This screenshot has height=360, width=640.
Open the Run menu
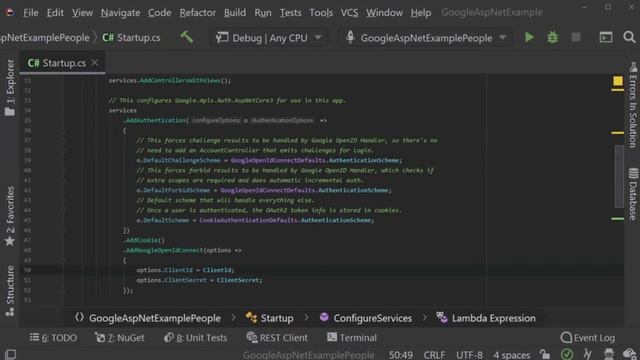(263, 13)
